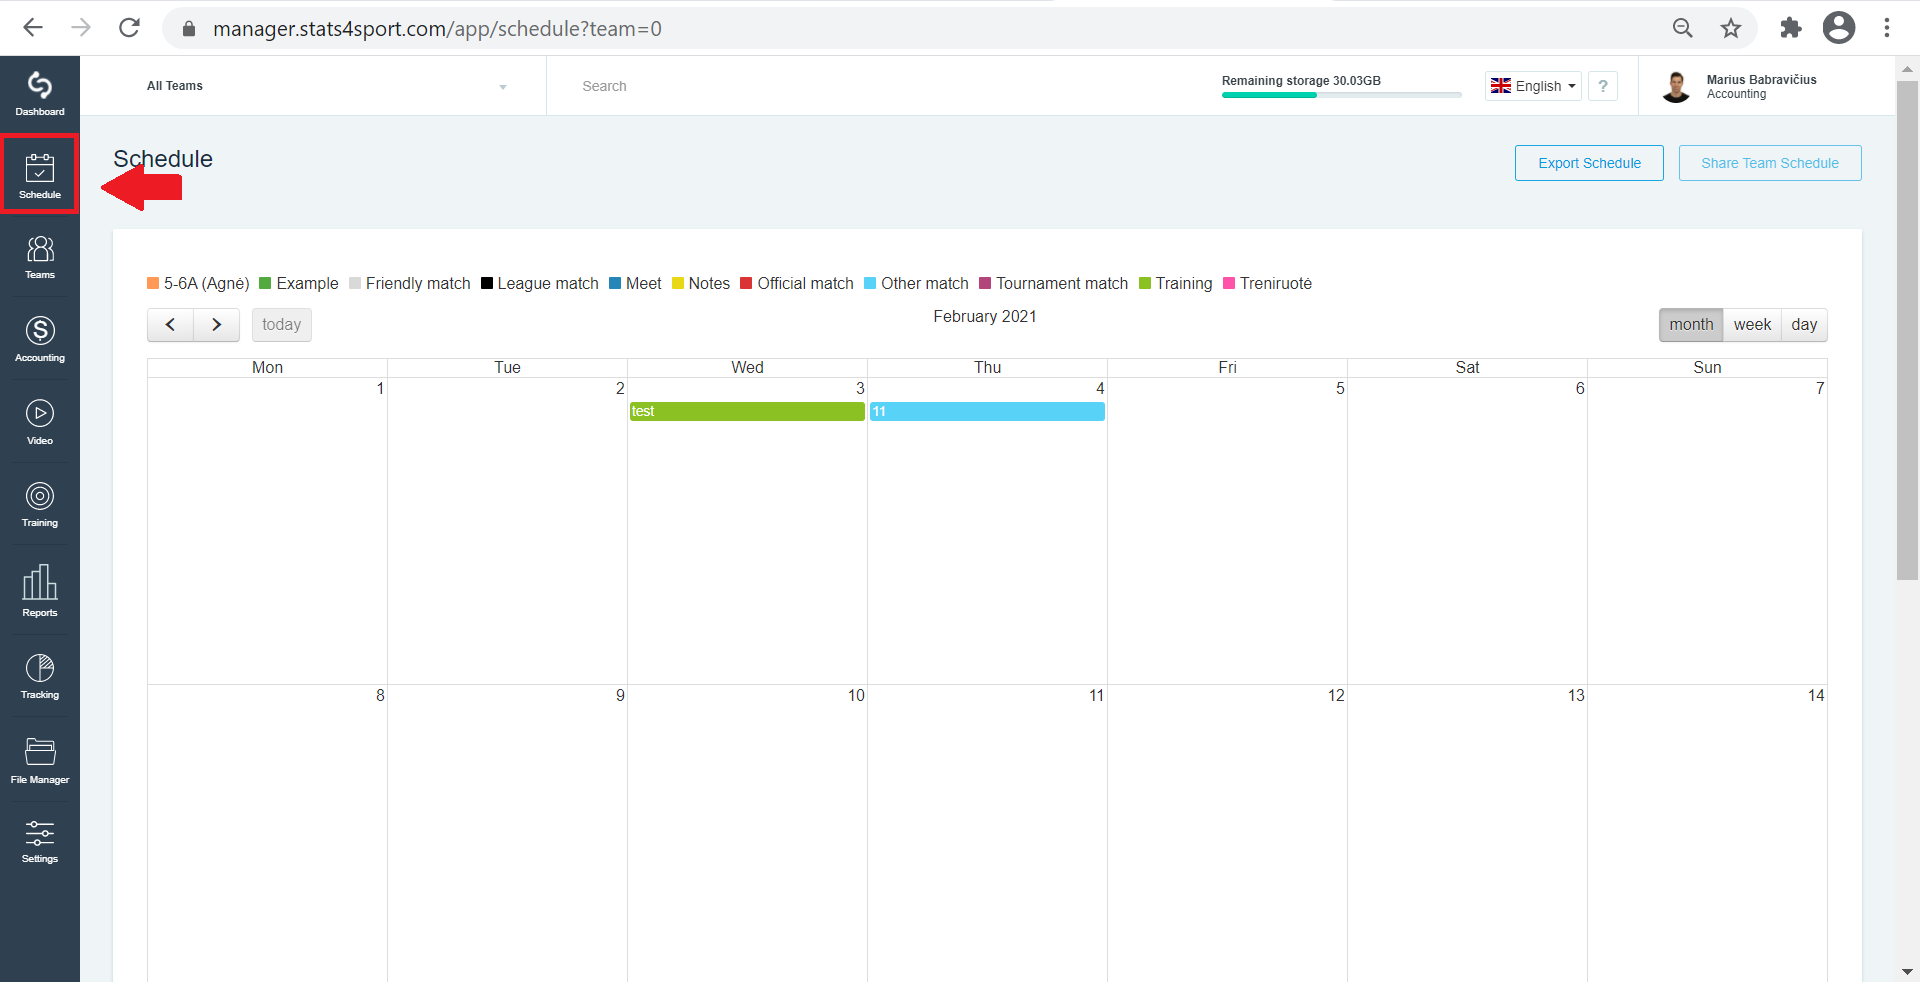This screenshot has width=1920, height=982.
Task: Open browser extensions puzzle icon
Action: pyautogui.click(x=1790, y=28)
